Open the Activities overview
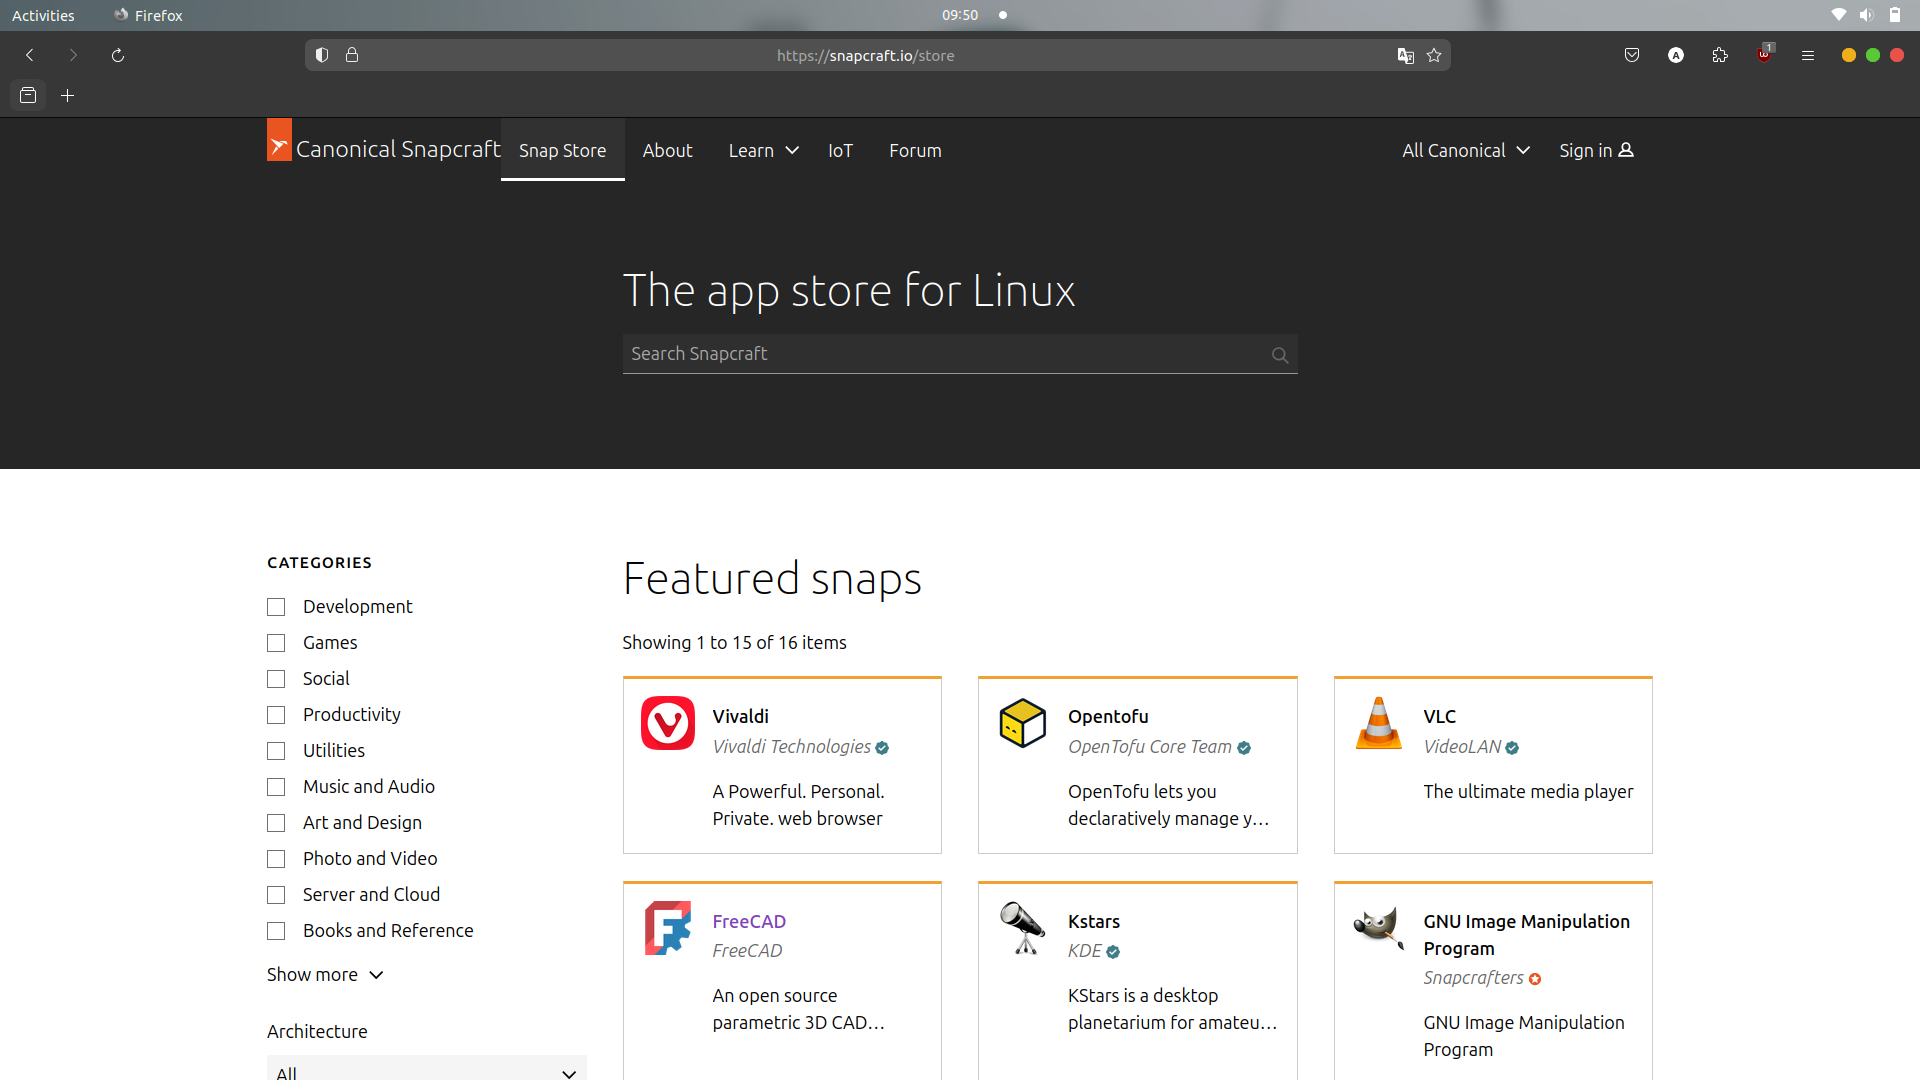The image size is (1920, 1080). [x=43, y=15]
